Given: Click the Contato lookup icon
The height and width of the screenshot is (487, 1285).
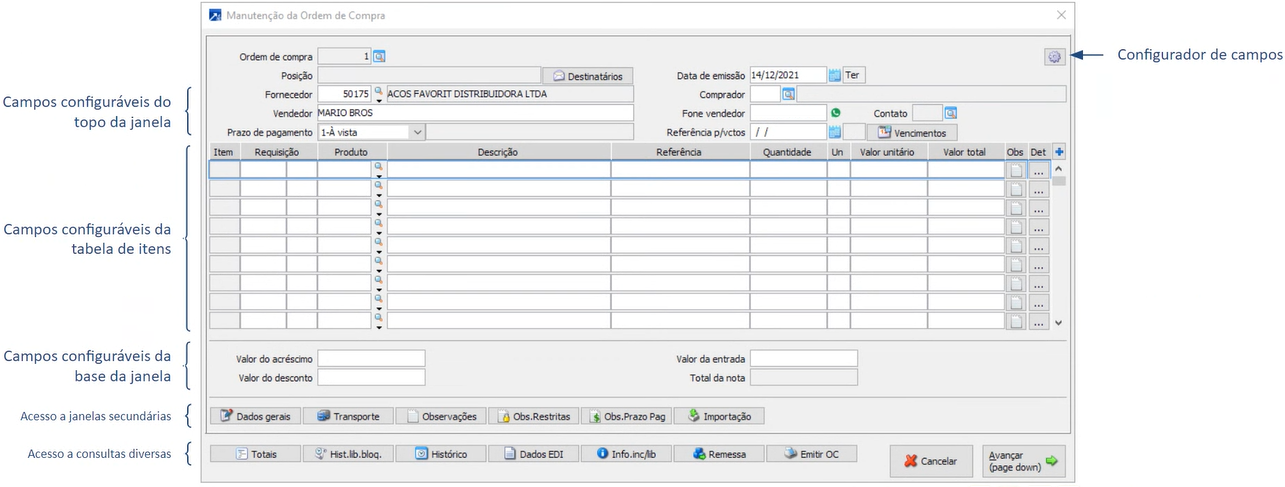Looking at the screenshot, I should pyautogui.click(x=951, y=113).
